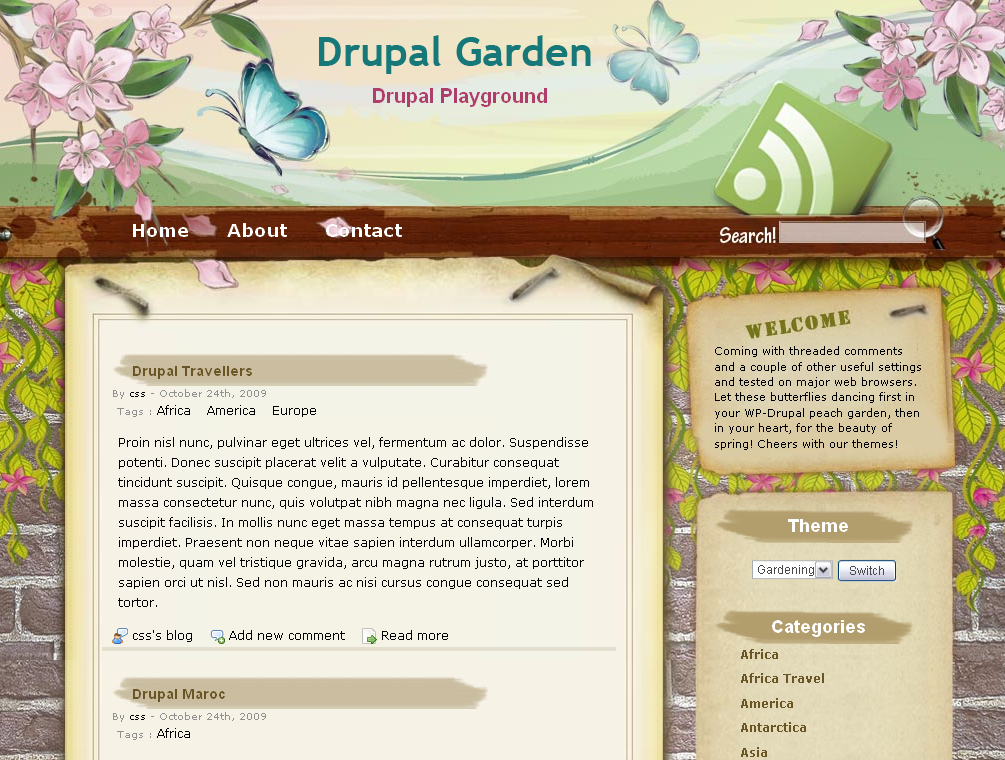Open the Drupal Garden site title
This screenshot has height=760, width=1005.
[454, 52]
